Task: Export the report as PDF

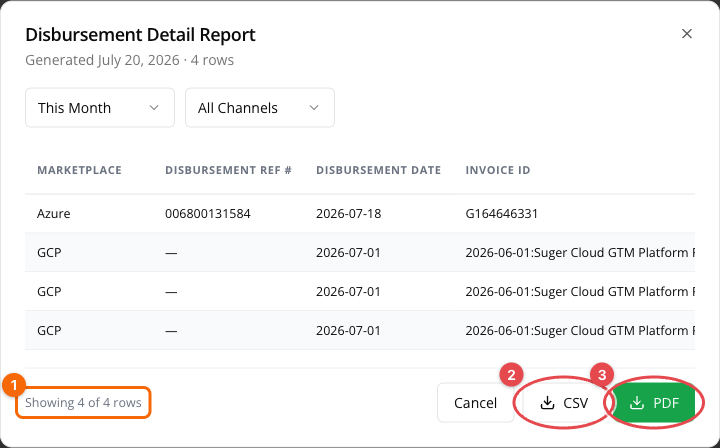Action: (x=654, y=403)
